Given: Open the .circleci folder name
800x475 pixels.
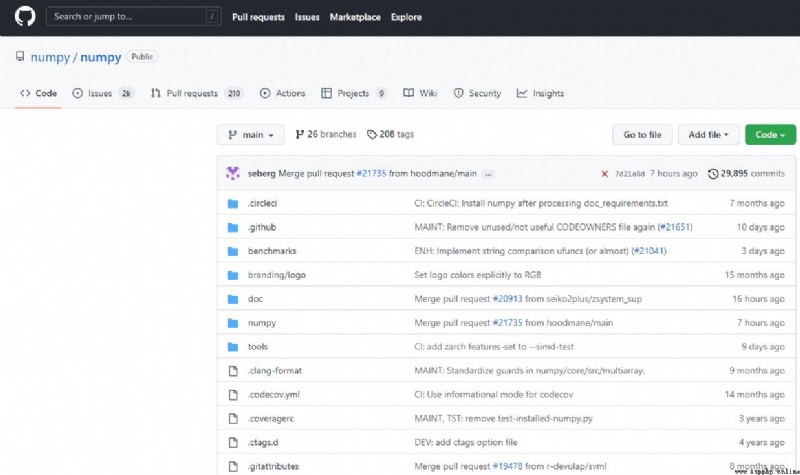Looking at the screenshot, I should pyautogui.click(x=262, y=203).
